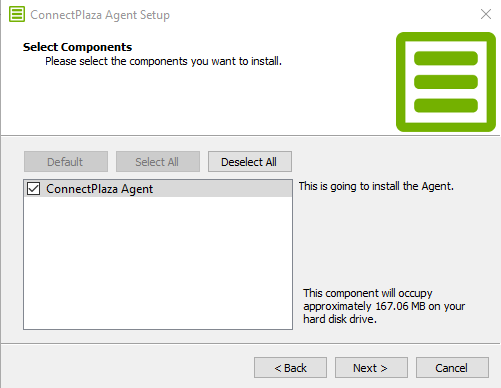Go to the previous step with Back
Viewport: 501px width, 388px height.
tap(290, 368)
